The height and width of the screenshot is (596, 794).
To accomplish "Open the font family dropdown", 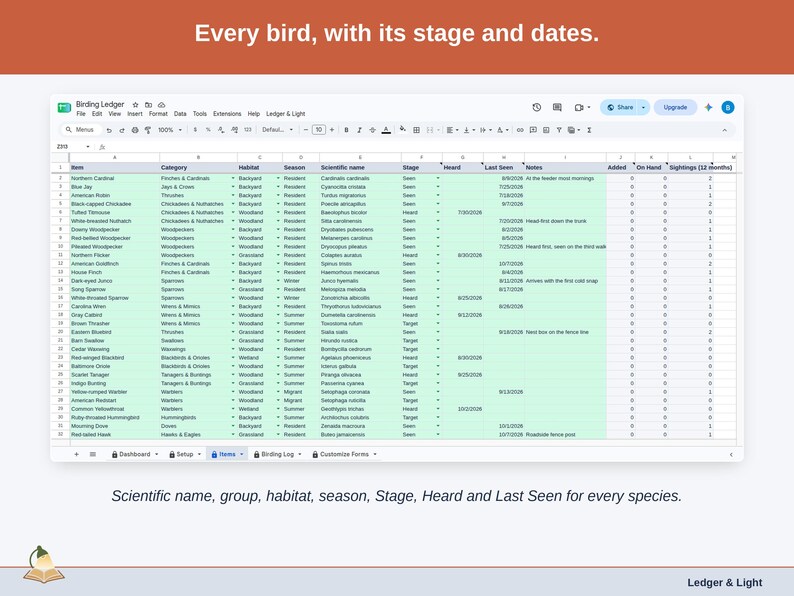I will pos(277,130).
